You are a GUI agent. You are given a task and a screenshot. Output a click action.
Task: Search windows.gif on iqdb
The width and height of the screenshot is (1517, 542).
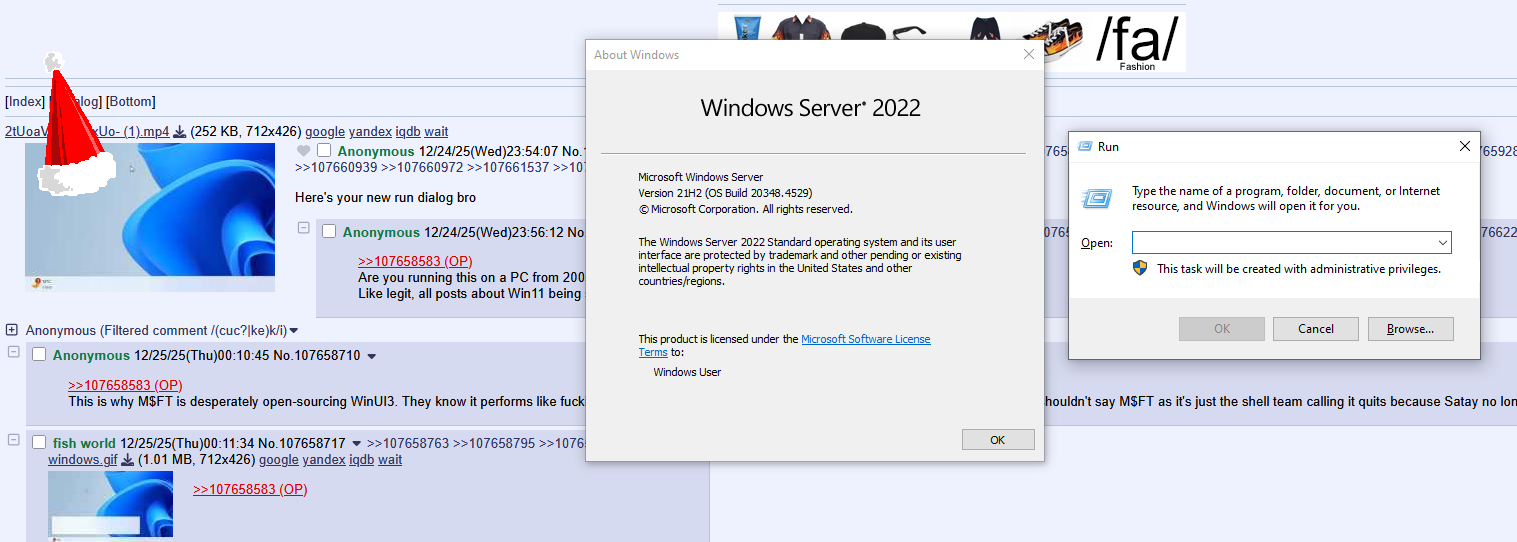(x=362, y=460)
